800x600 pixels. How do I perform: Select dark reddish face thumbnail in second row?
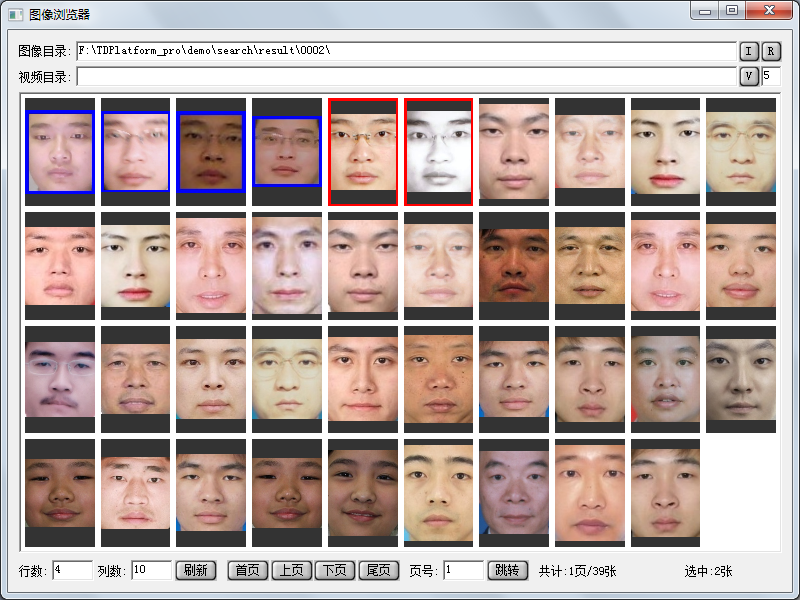514,266
